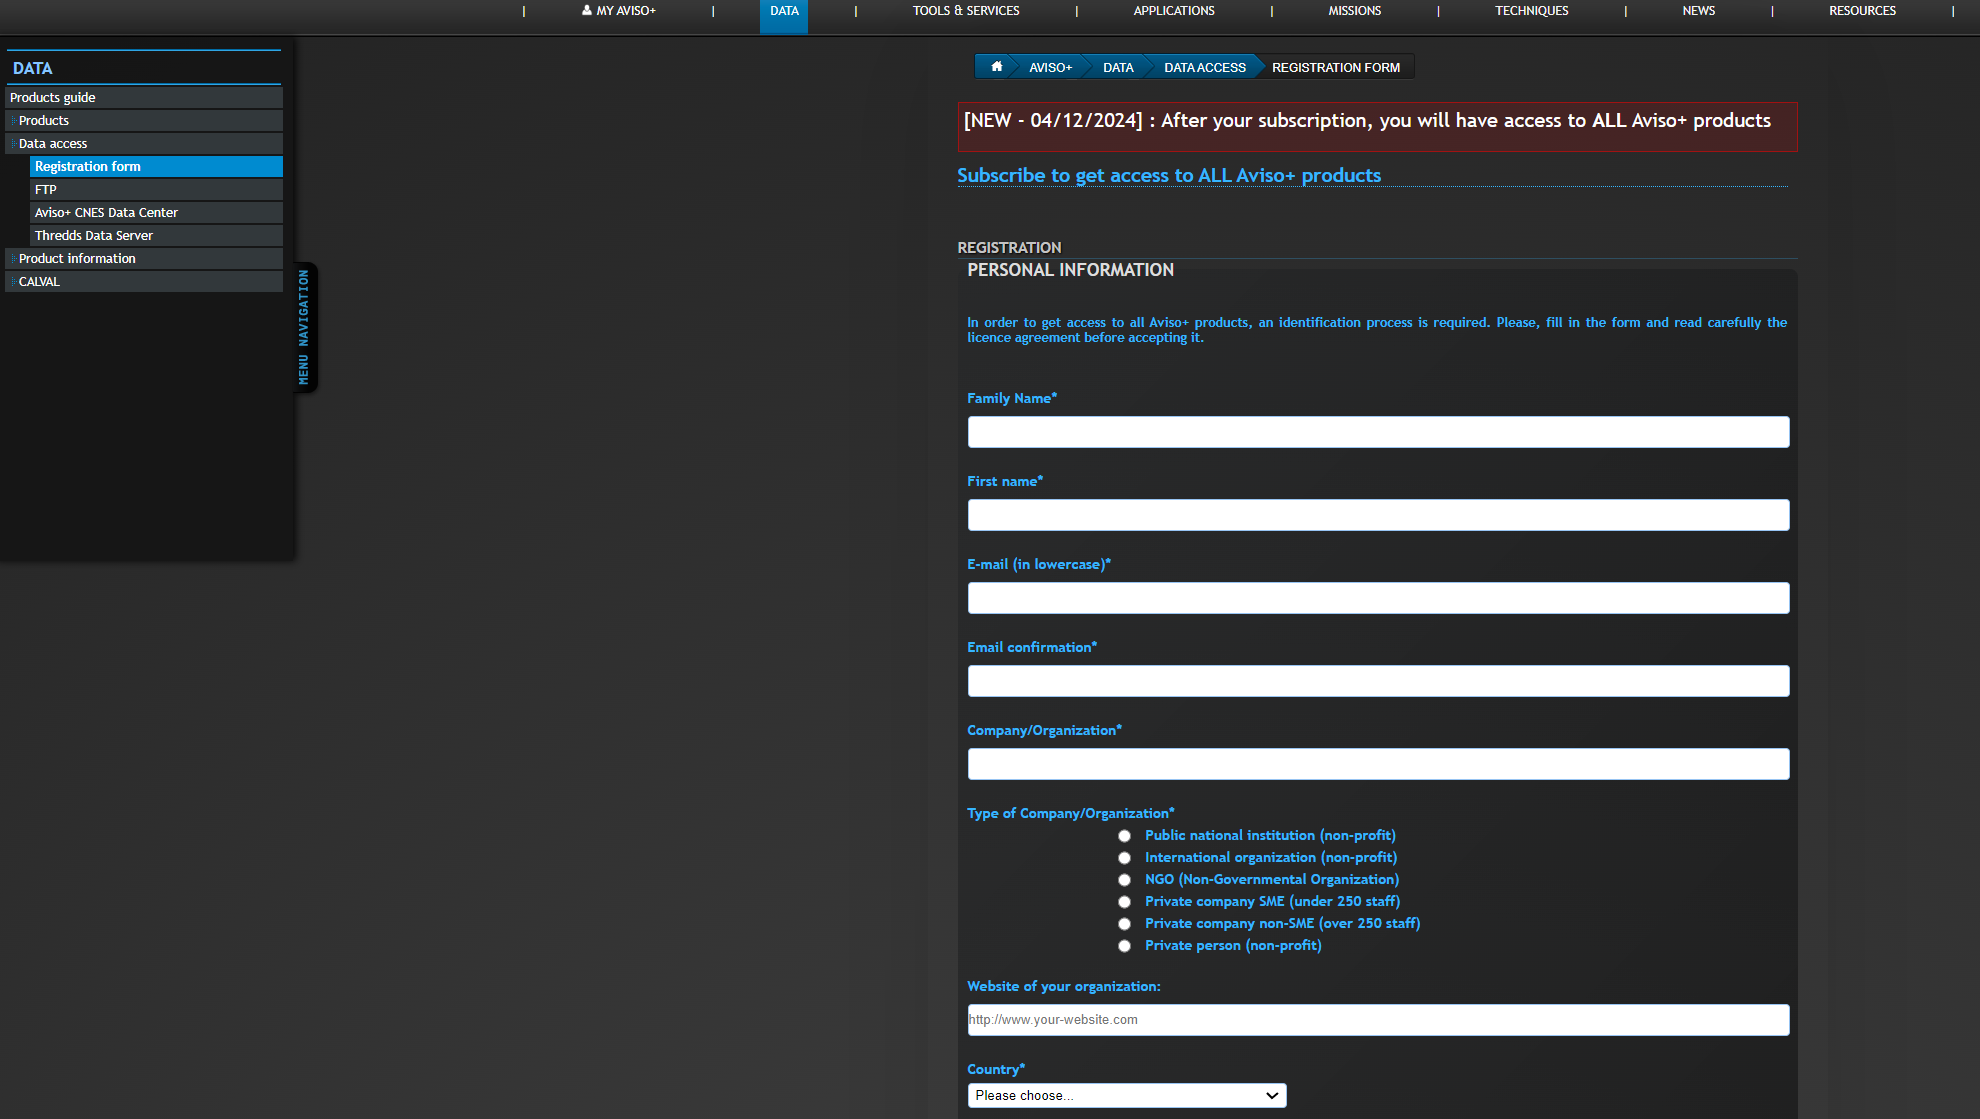Open the Country dropdown list
Image resolution: width=1980 pixels, height=1119 pixels.
tap(1126, 1096)
